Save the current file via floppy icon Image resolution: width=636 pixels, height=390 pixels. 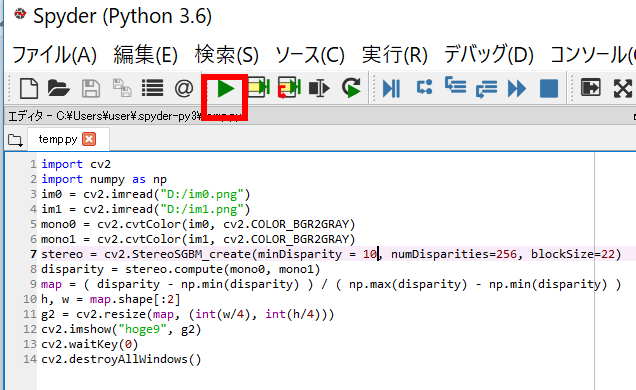91,88
